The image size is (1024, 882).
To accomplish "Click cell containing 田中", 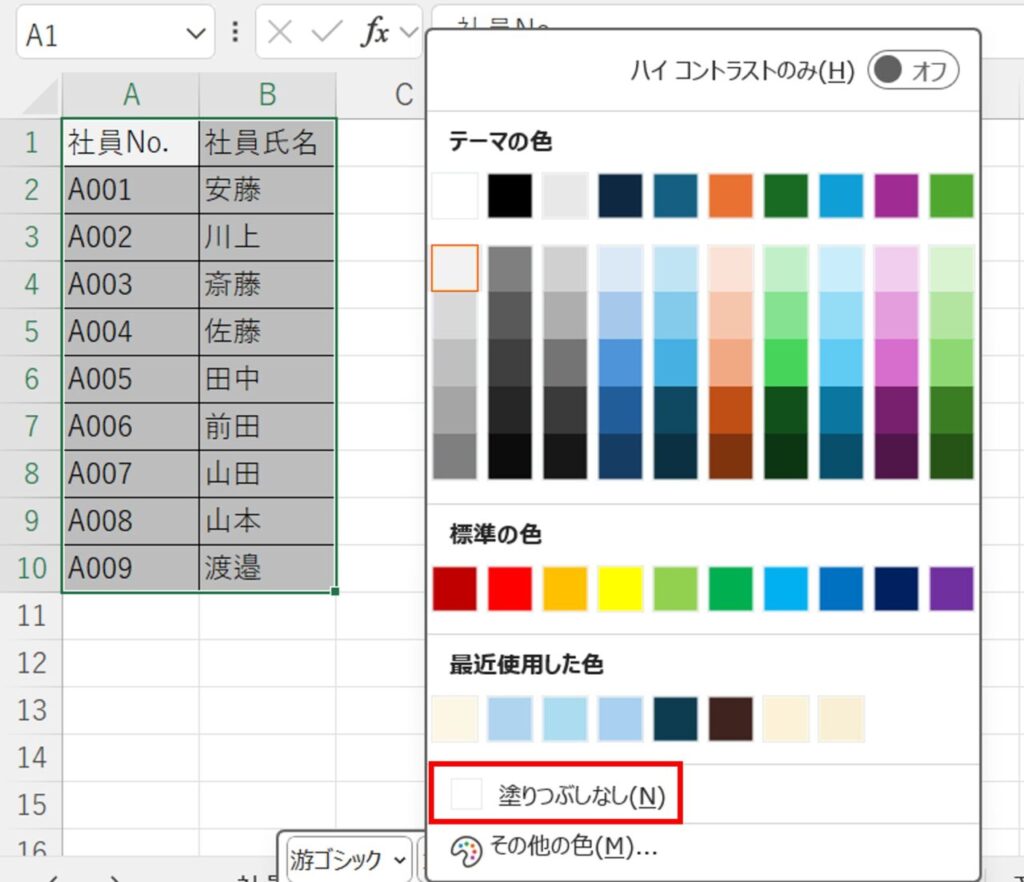I will (x=267, y=379).
